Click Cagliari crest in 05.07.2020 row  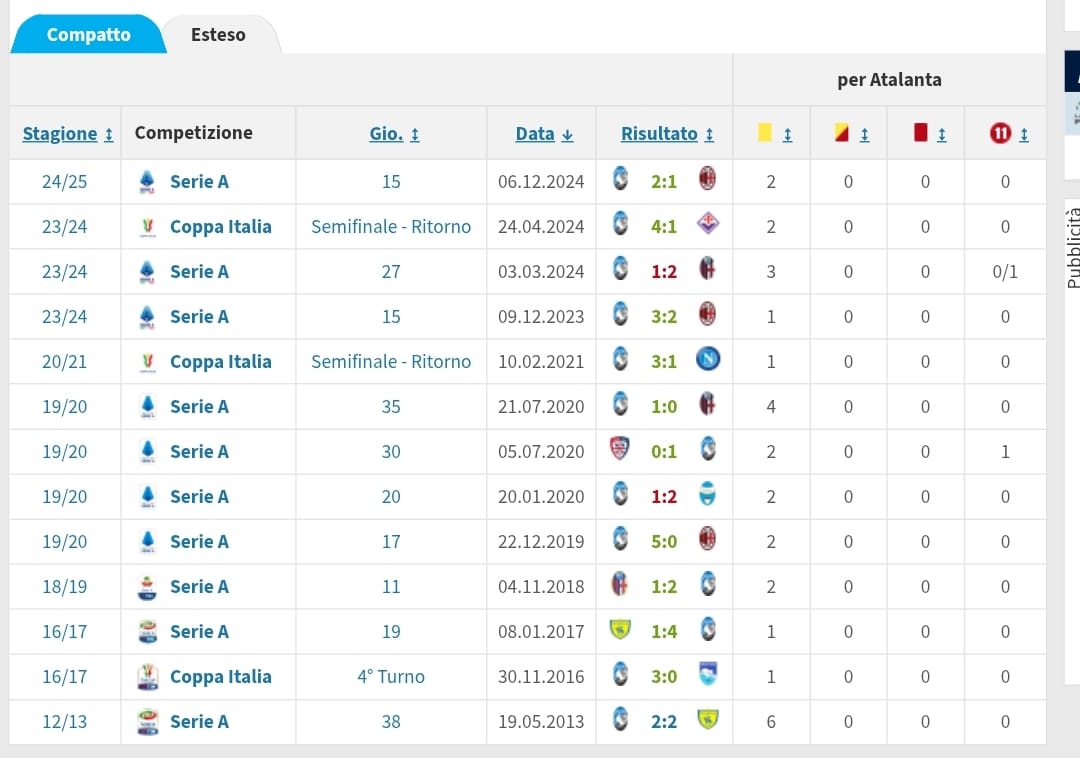point(620,451)
